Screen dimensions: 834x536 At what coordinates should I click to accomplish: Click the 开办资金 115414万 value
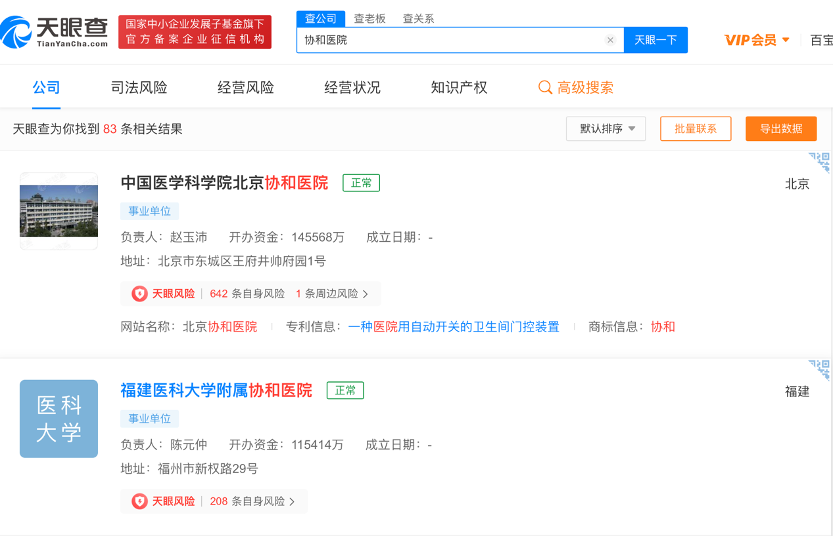click(x=318, y=445)
